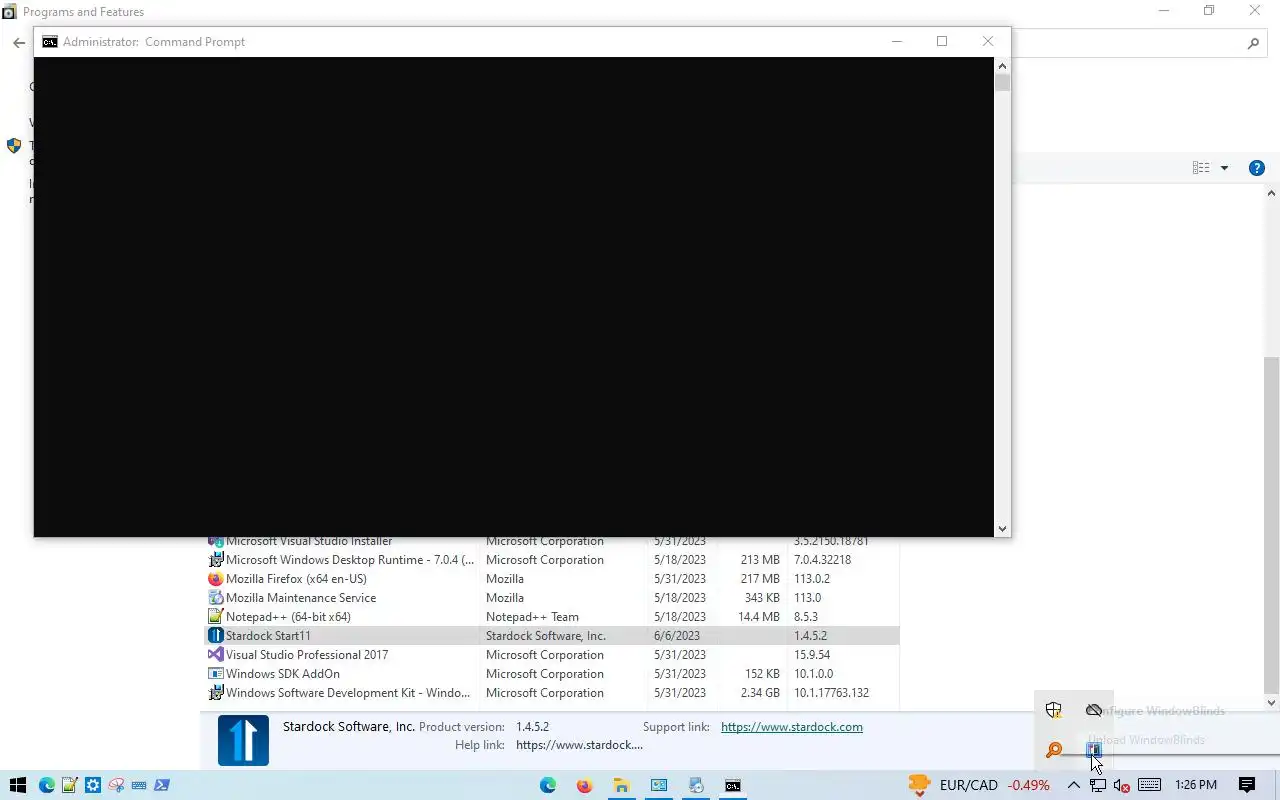Open the Snipping Tool taskbar shortcut
This screenshot has height=800, width=1280.
click(x=116, y=785)
